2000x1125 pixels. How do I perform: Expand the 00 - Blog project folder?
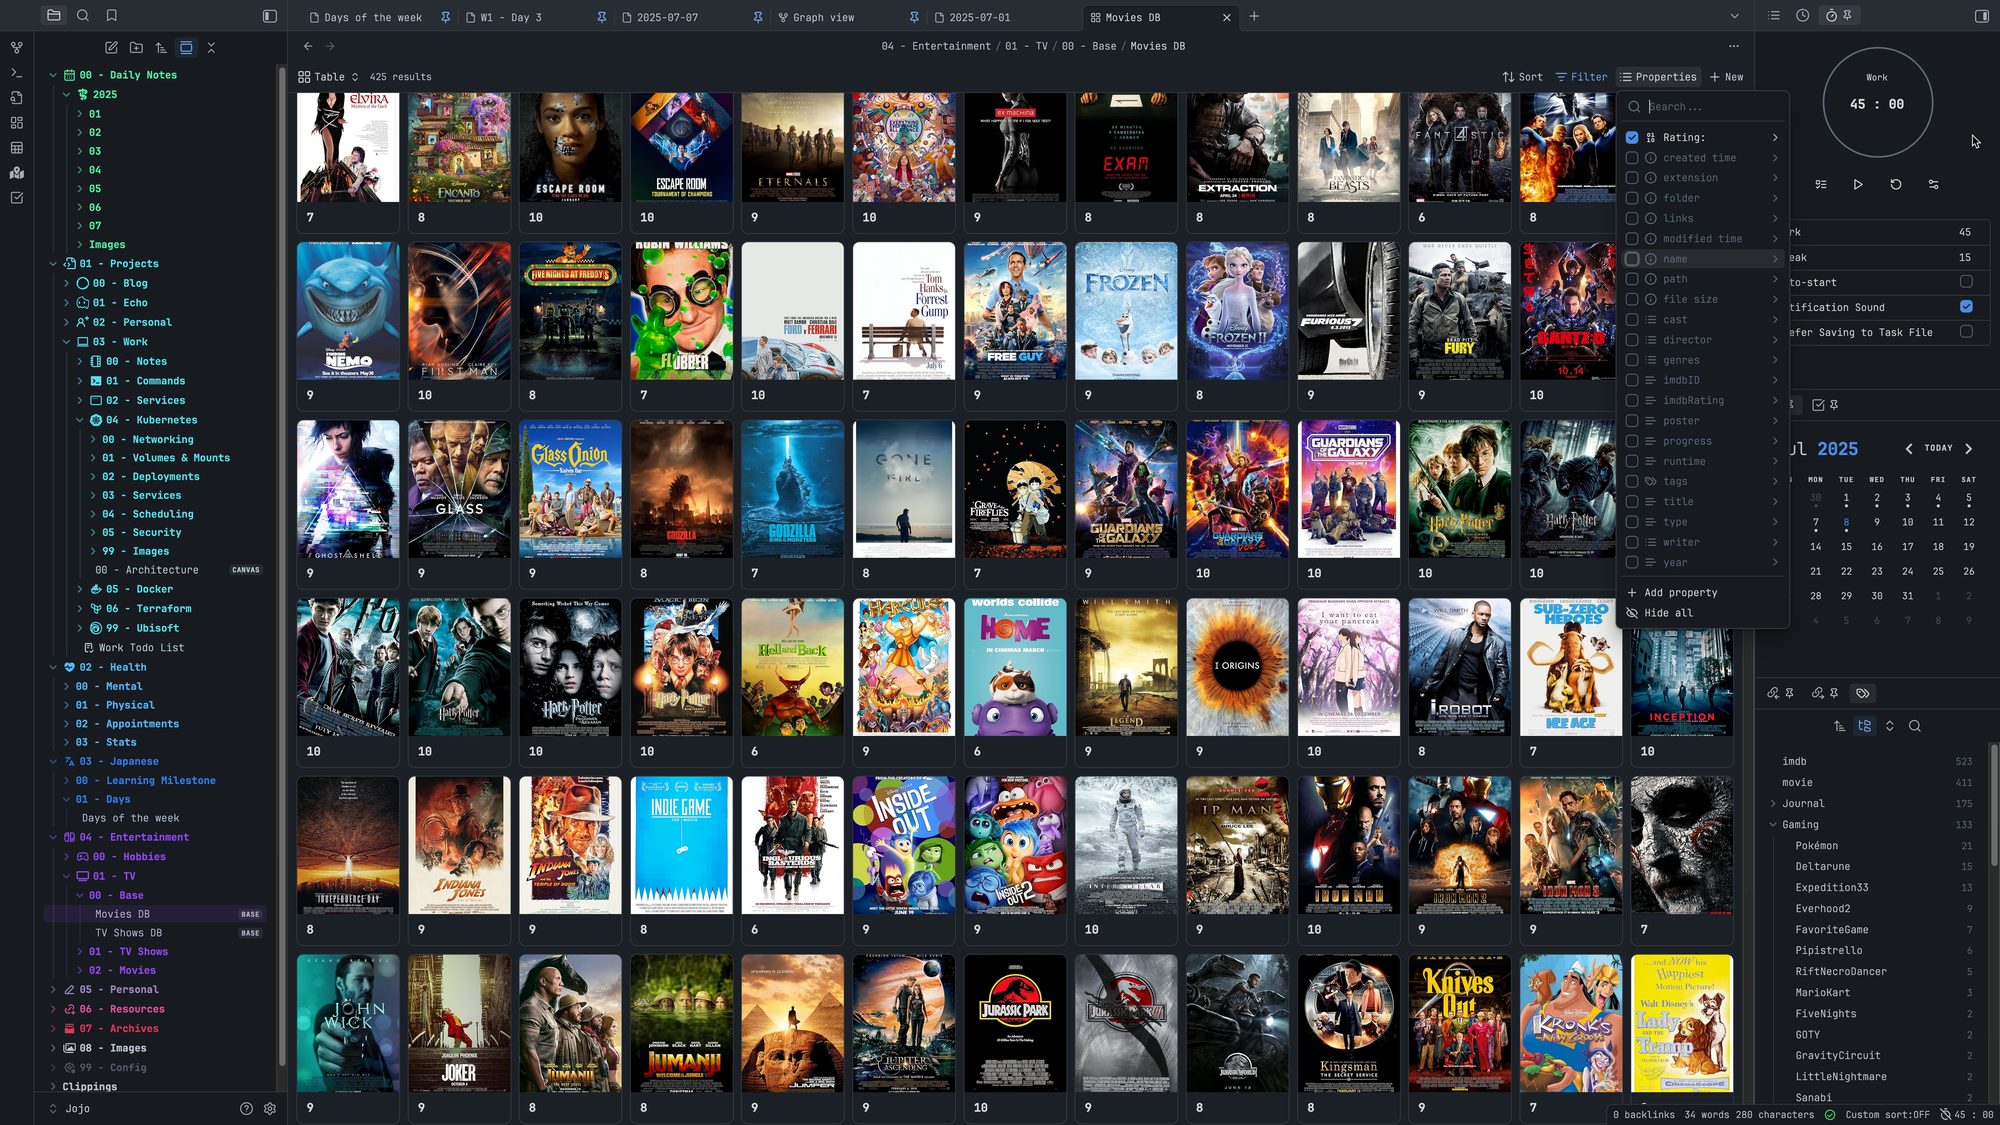coord(67,283)
